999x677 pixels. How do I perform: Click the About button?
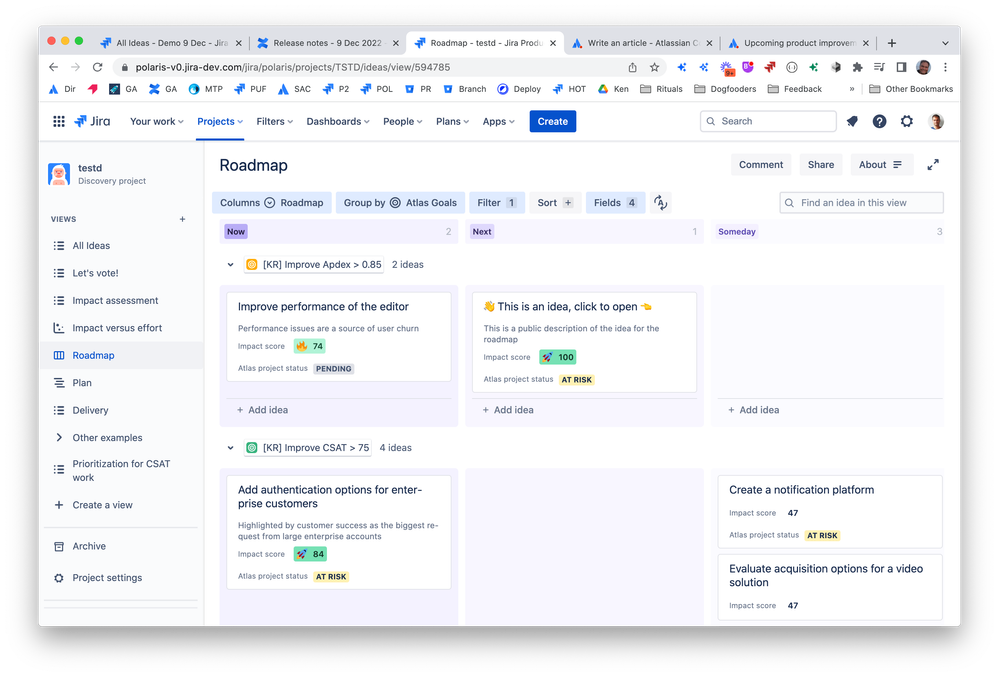[881, 164]
